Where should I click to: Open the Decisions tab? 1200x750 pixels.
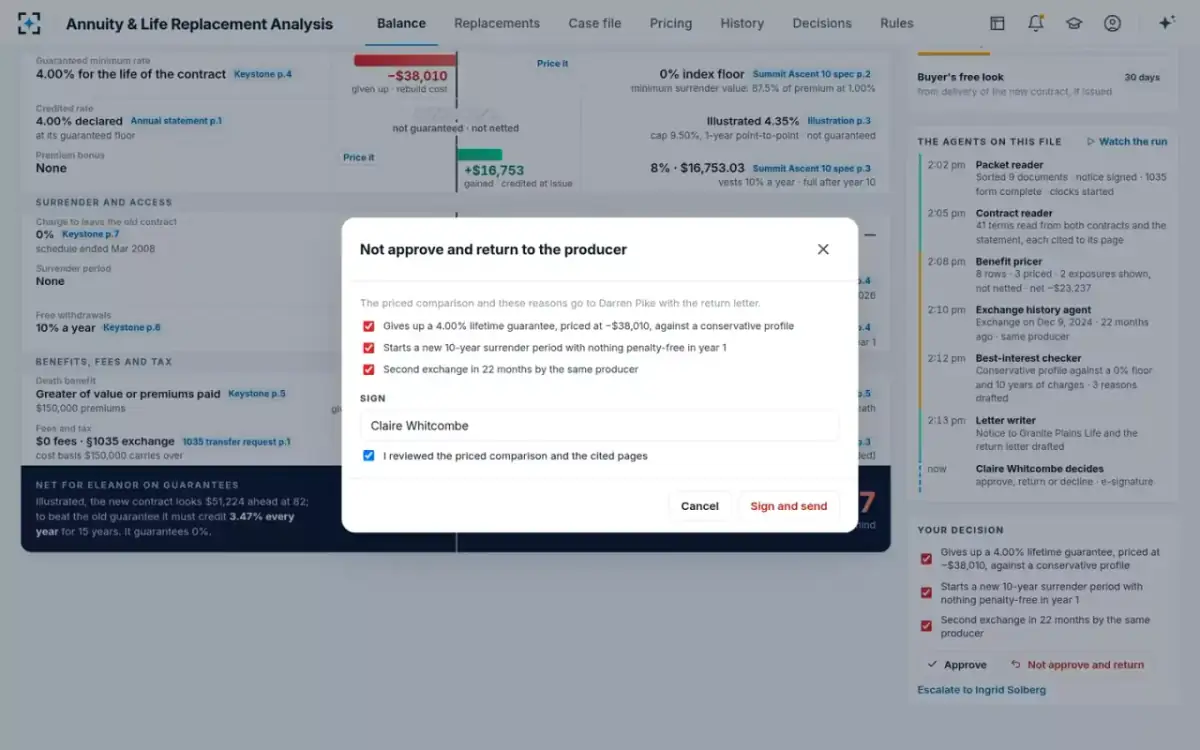coord(822,23)
